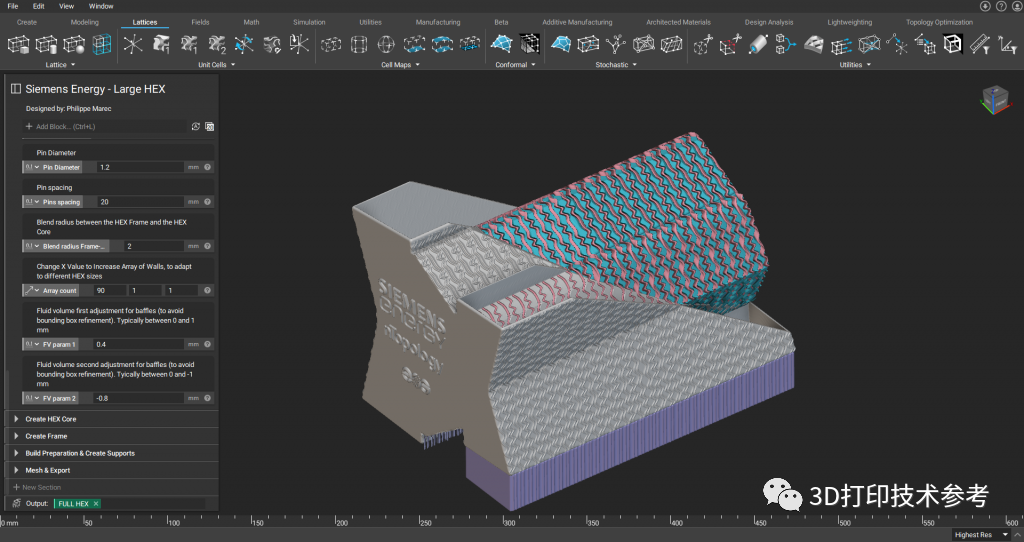The height and width of the screenshot is (542, 1024).
Task: Click the info icon beside Pin Diameter value
Action: [x=208, y=167]
